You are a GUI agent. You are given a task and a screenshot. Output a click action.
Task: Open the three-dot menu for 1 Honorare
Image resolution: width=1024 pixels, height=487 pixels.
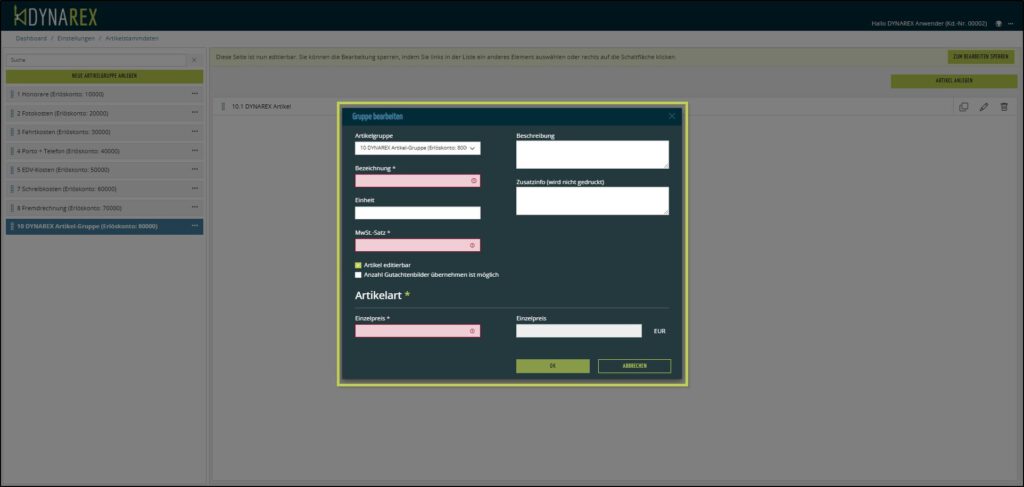pos(195,94)
